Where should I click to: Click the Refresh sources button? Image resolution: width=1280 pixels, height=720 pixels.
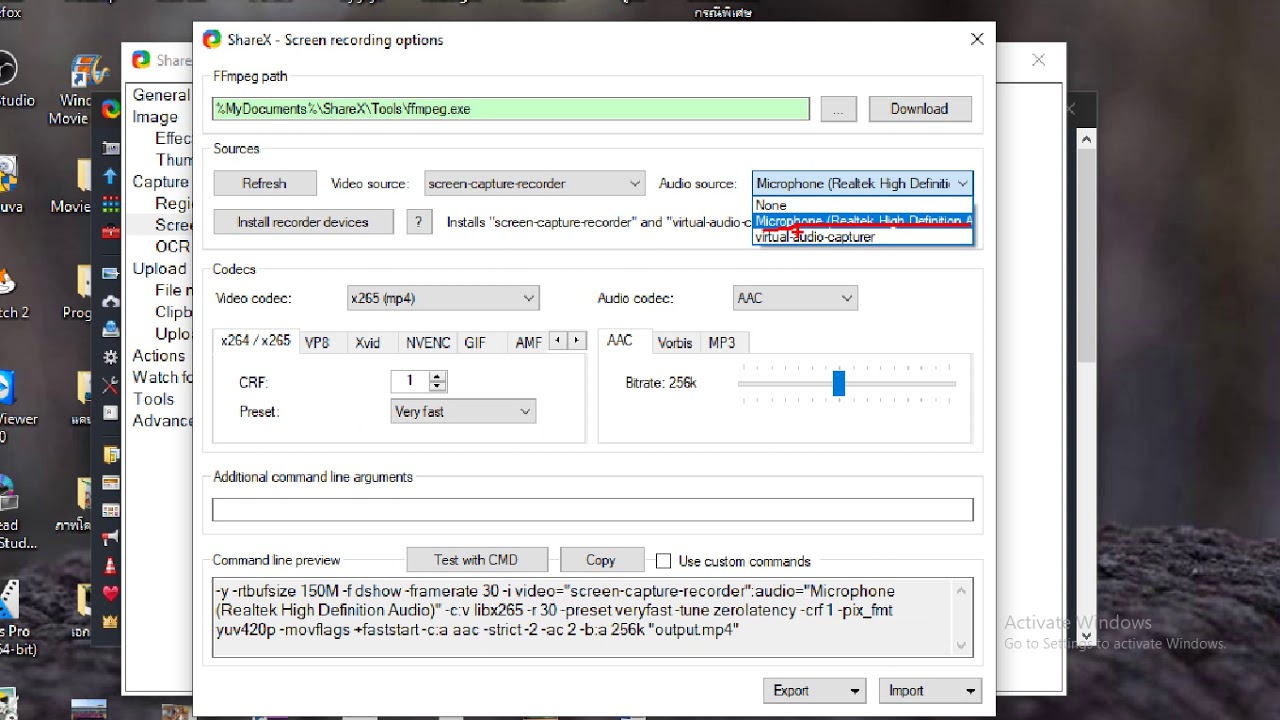[265, 184]
